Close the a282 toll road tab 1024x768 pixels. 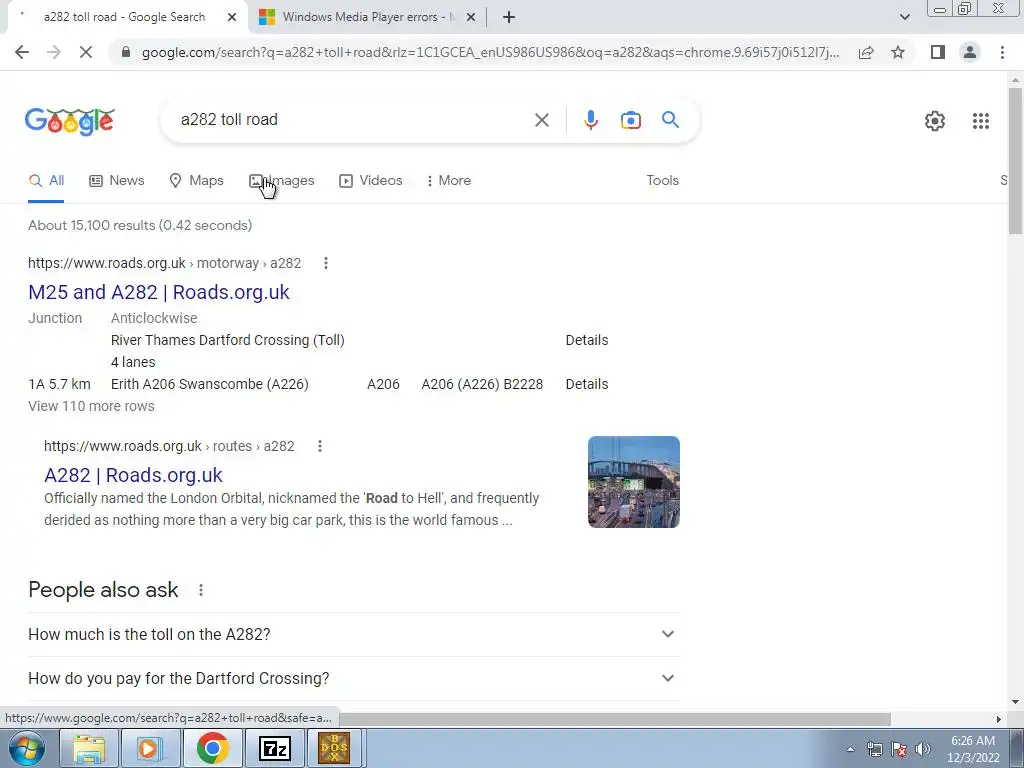click(232, 18)
